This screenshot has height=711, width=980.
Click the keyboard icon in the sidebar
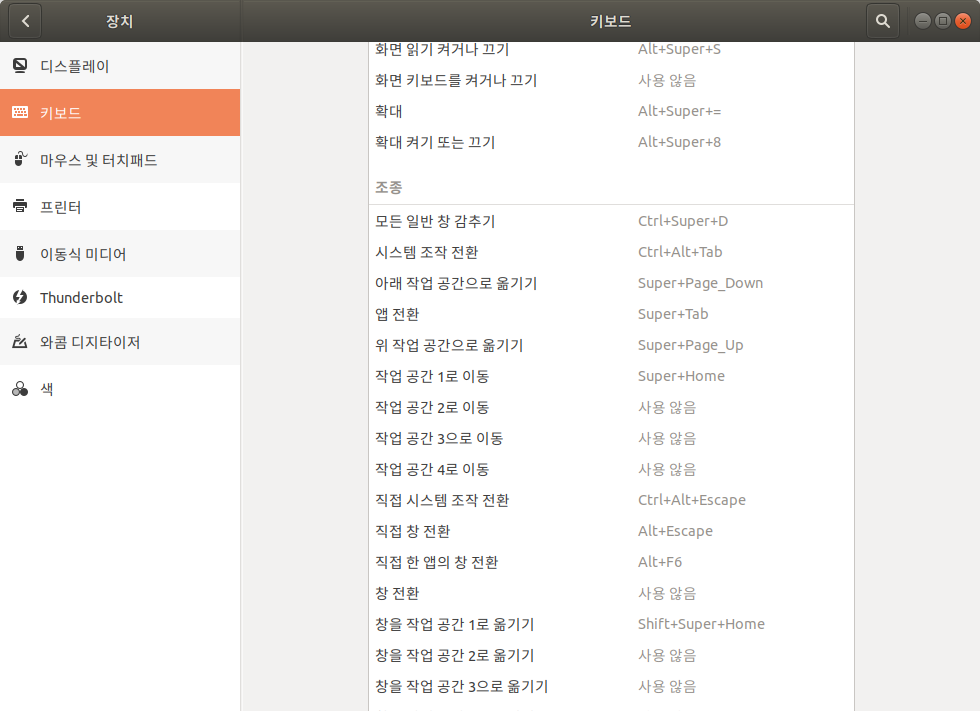[20, 112]
